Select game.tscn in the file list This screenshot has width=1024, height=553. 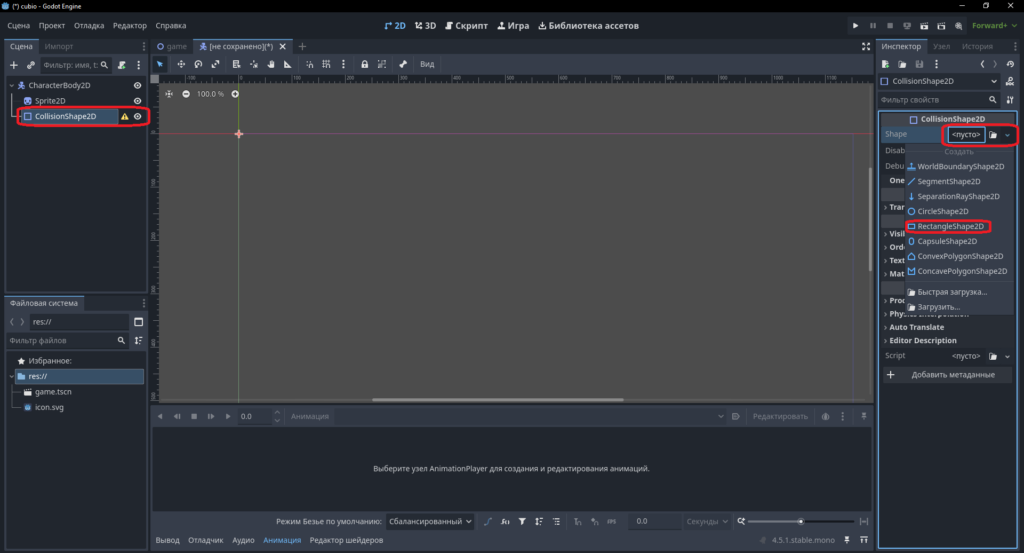coord(53,392)
